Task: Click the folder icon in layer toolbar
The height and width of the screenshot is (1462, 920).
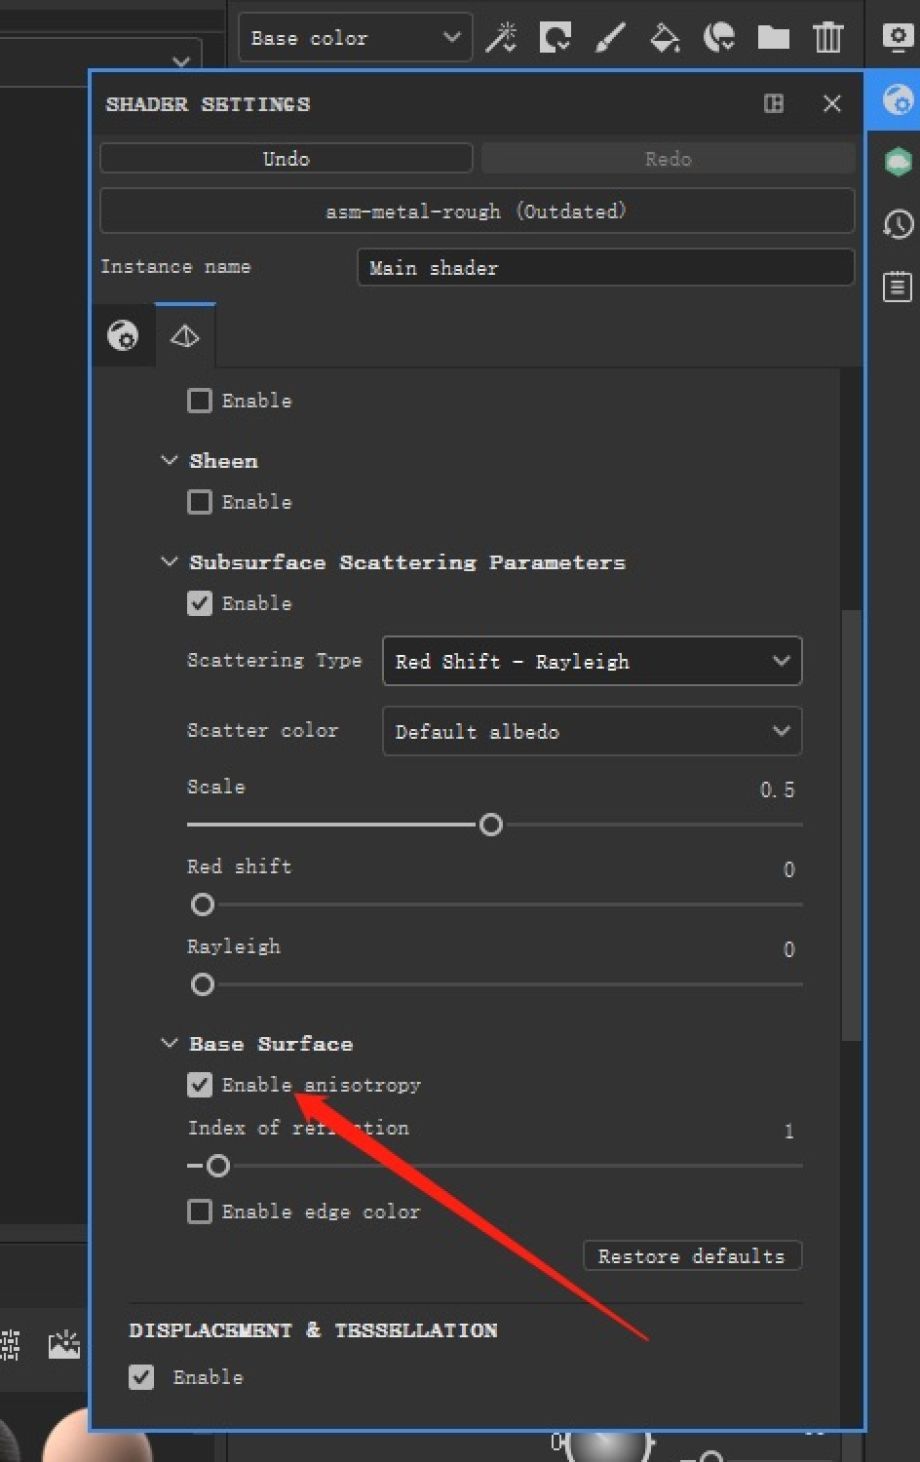Action: click(x=773, y=38)
